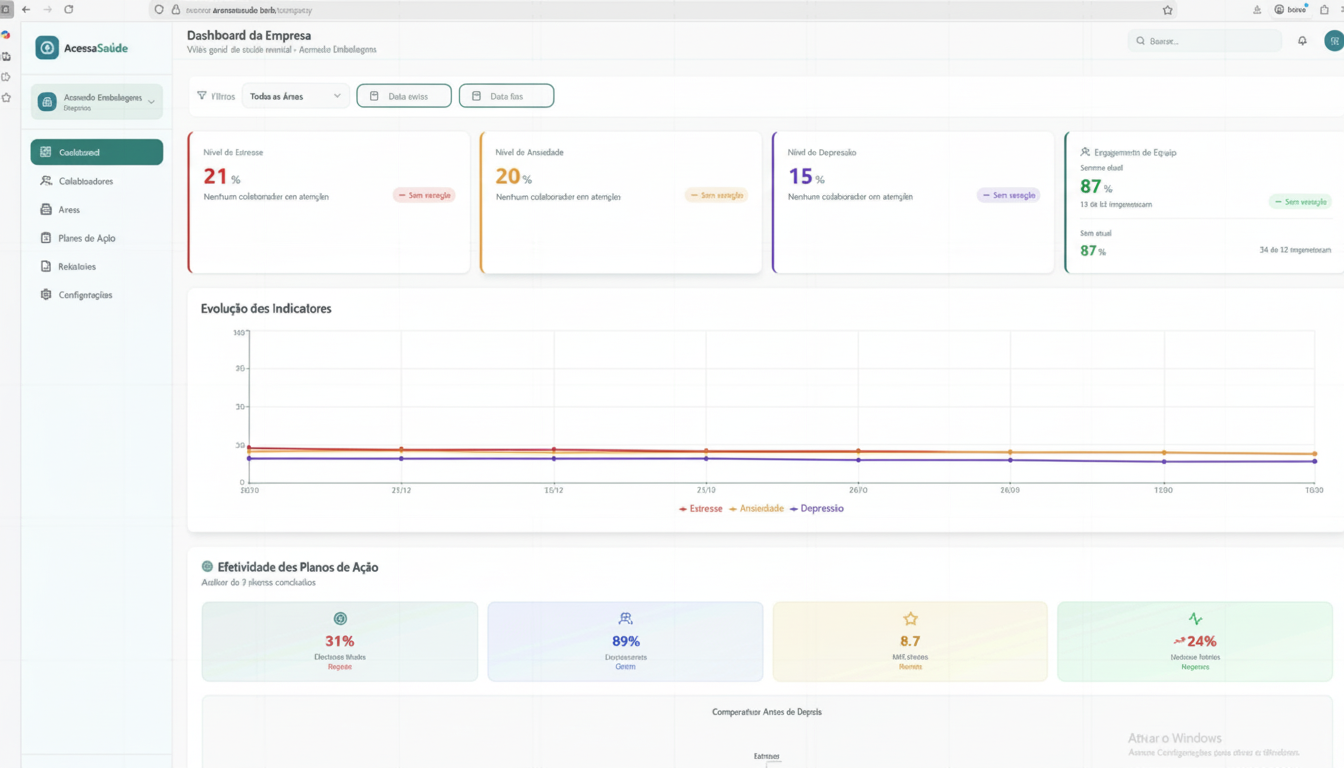Click the lock icon in the address bar
The image size is (1344, 768).
click(176, 10)
